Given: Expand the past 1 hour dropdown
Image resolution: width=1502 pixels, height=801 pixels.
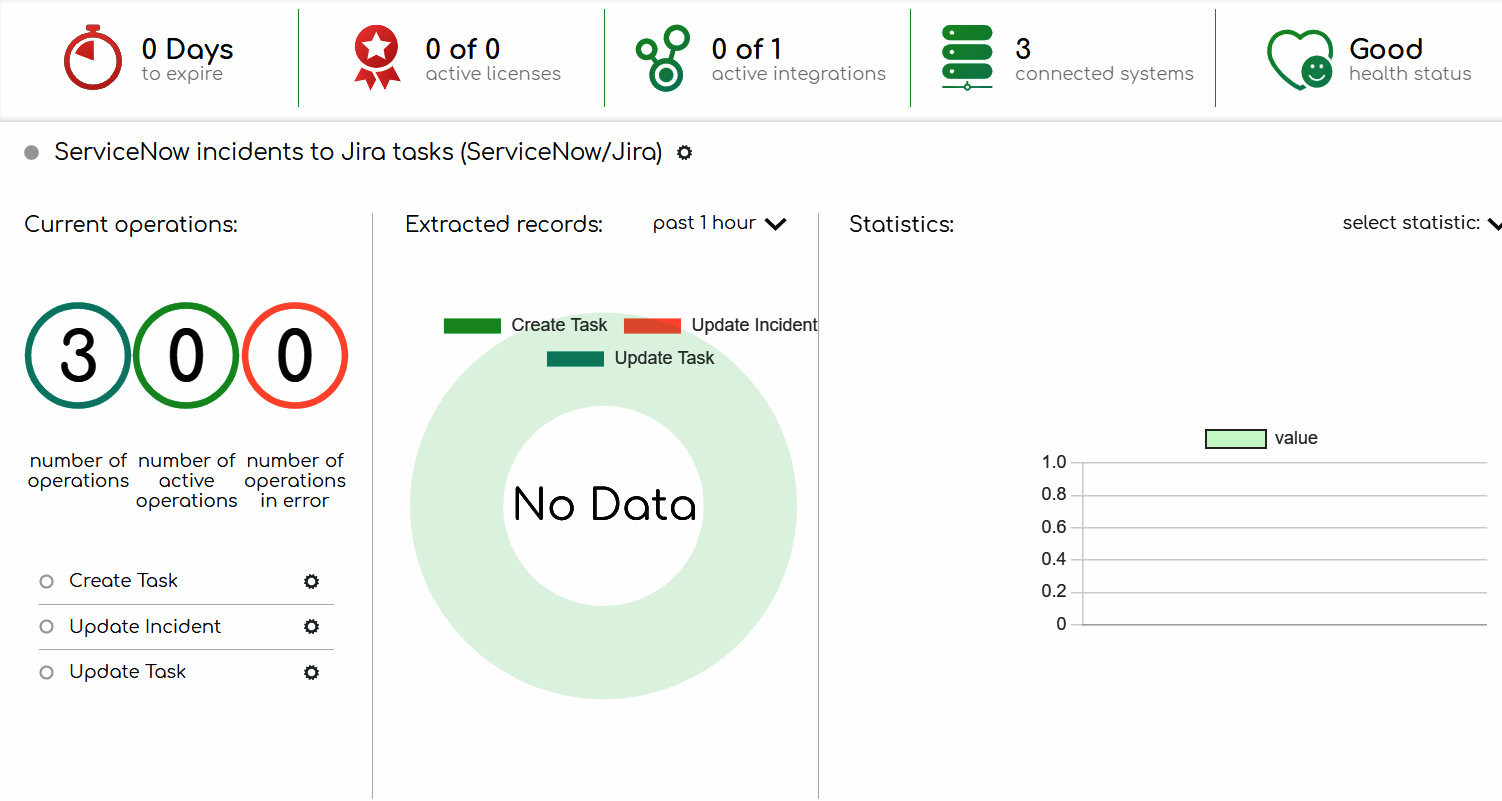Looking at the screenshot, I should coord(719,224).
